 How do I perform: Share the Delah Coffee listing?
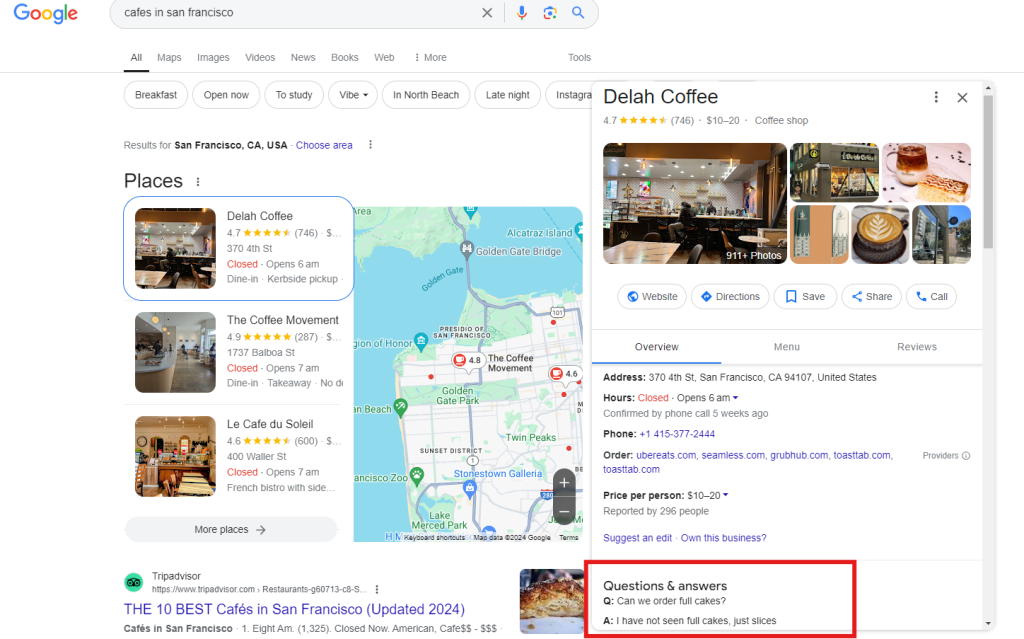pyautogui.click(x=873, y=296)
